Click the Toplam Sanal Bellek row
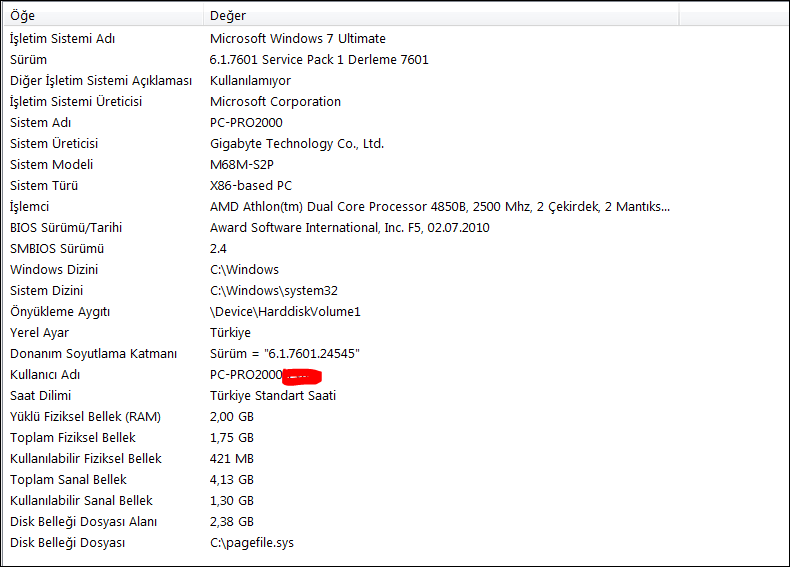The height and width of the screenshot is (567, 790). [x=68, y=479]
